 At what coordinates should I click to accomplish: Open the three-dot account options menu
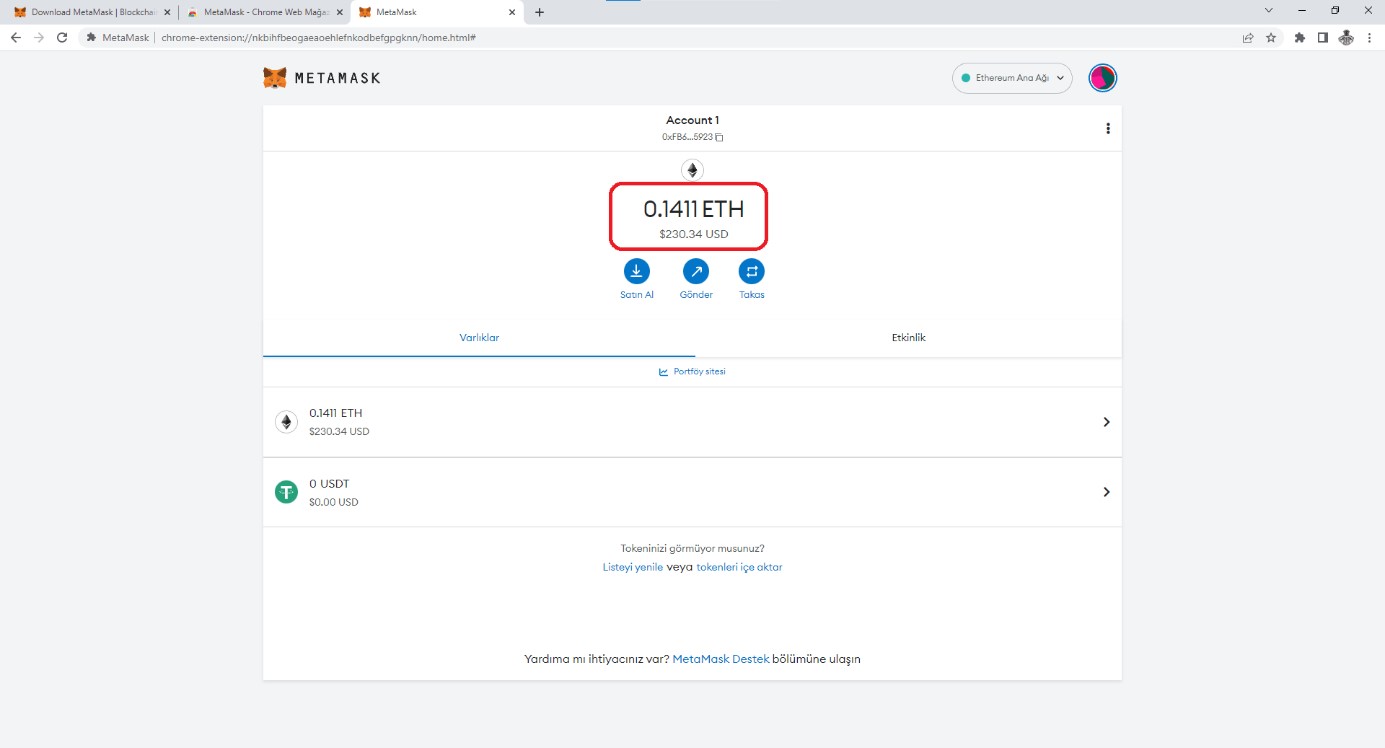click(x=1107, y=128)
